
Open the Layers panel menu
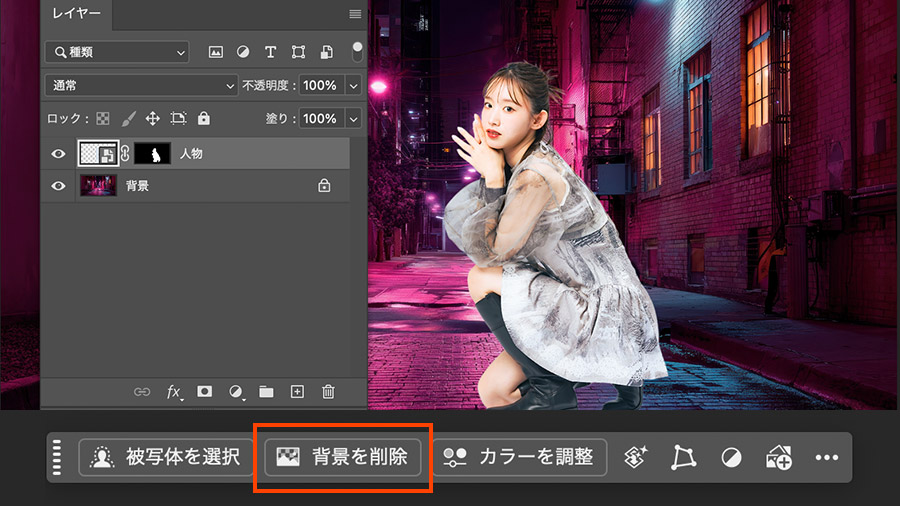[x=355, y=14]
